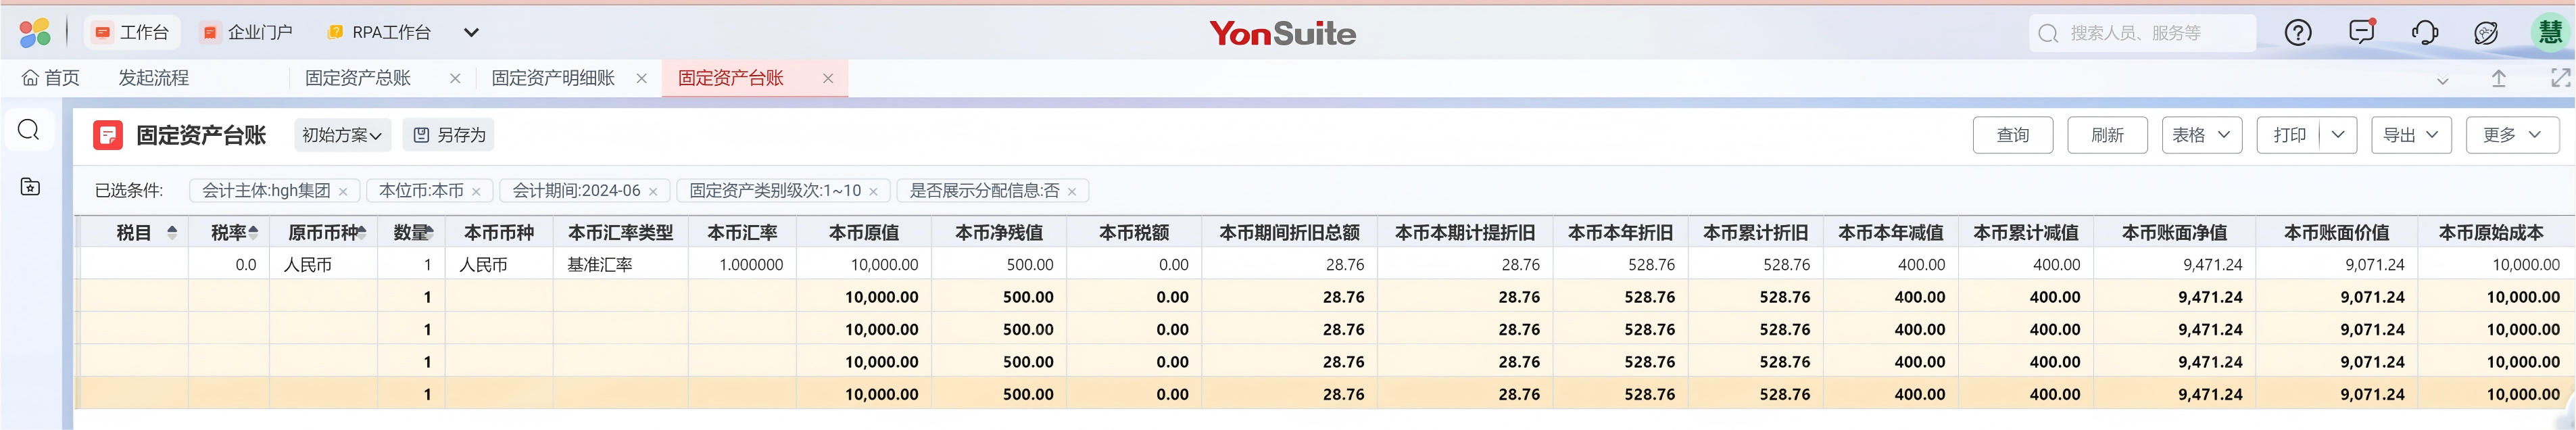Click the 本币期间折旧总额 column header
This screenshot has width=2576, height=430.
point(1289,232)
